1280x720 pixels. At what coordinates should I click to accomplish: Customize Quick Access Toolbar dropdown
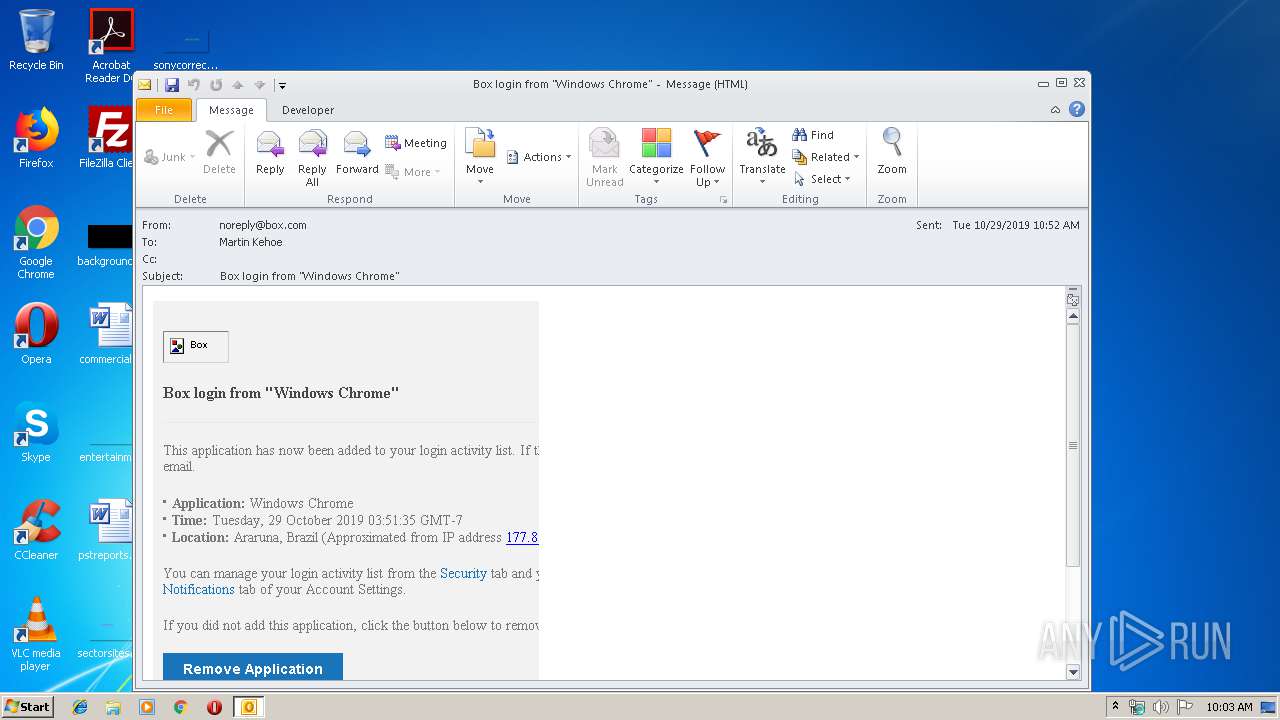(282, 86)
